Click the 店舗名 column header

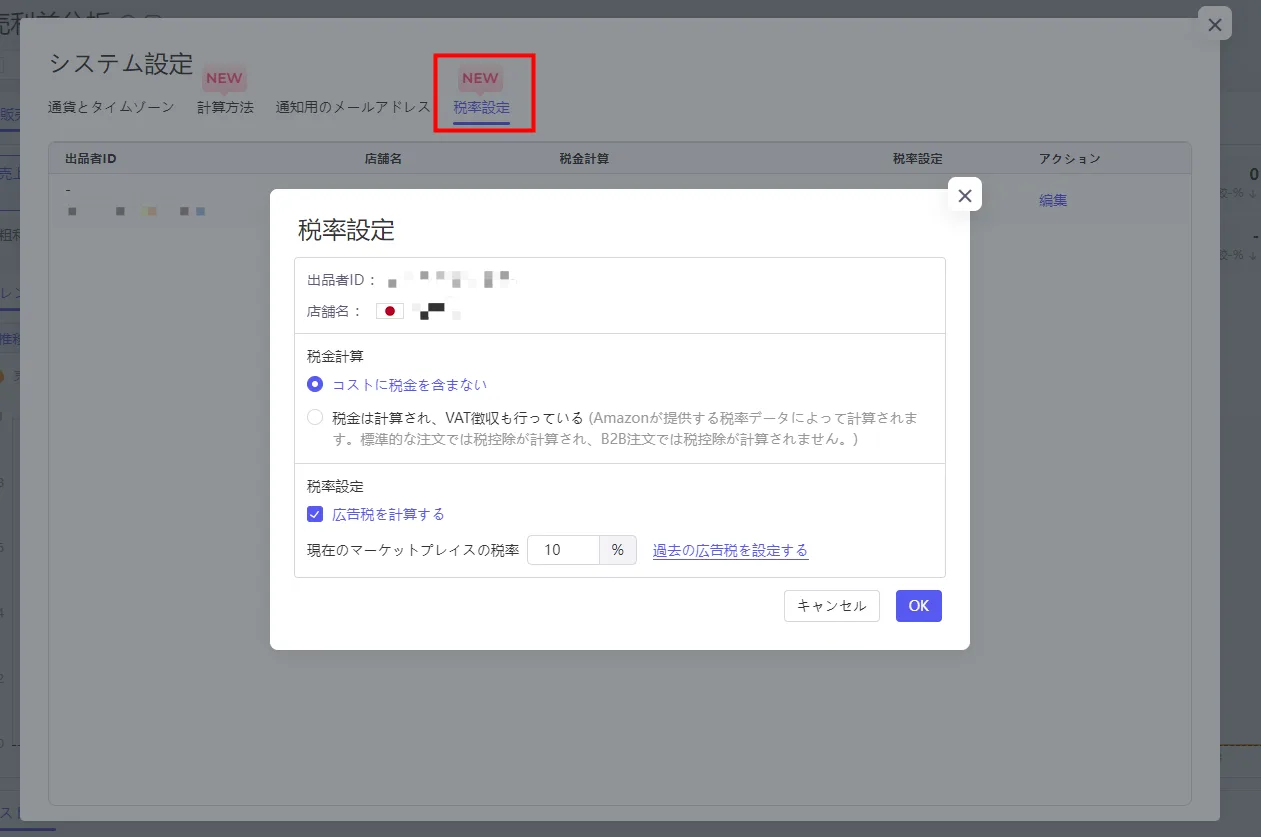(383, 159)
